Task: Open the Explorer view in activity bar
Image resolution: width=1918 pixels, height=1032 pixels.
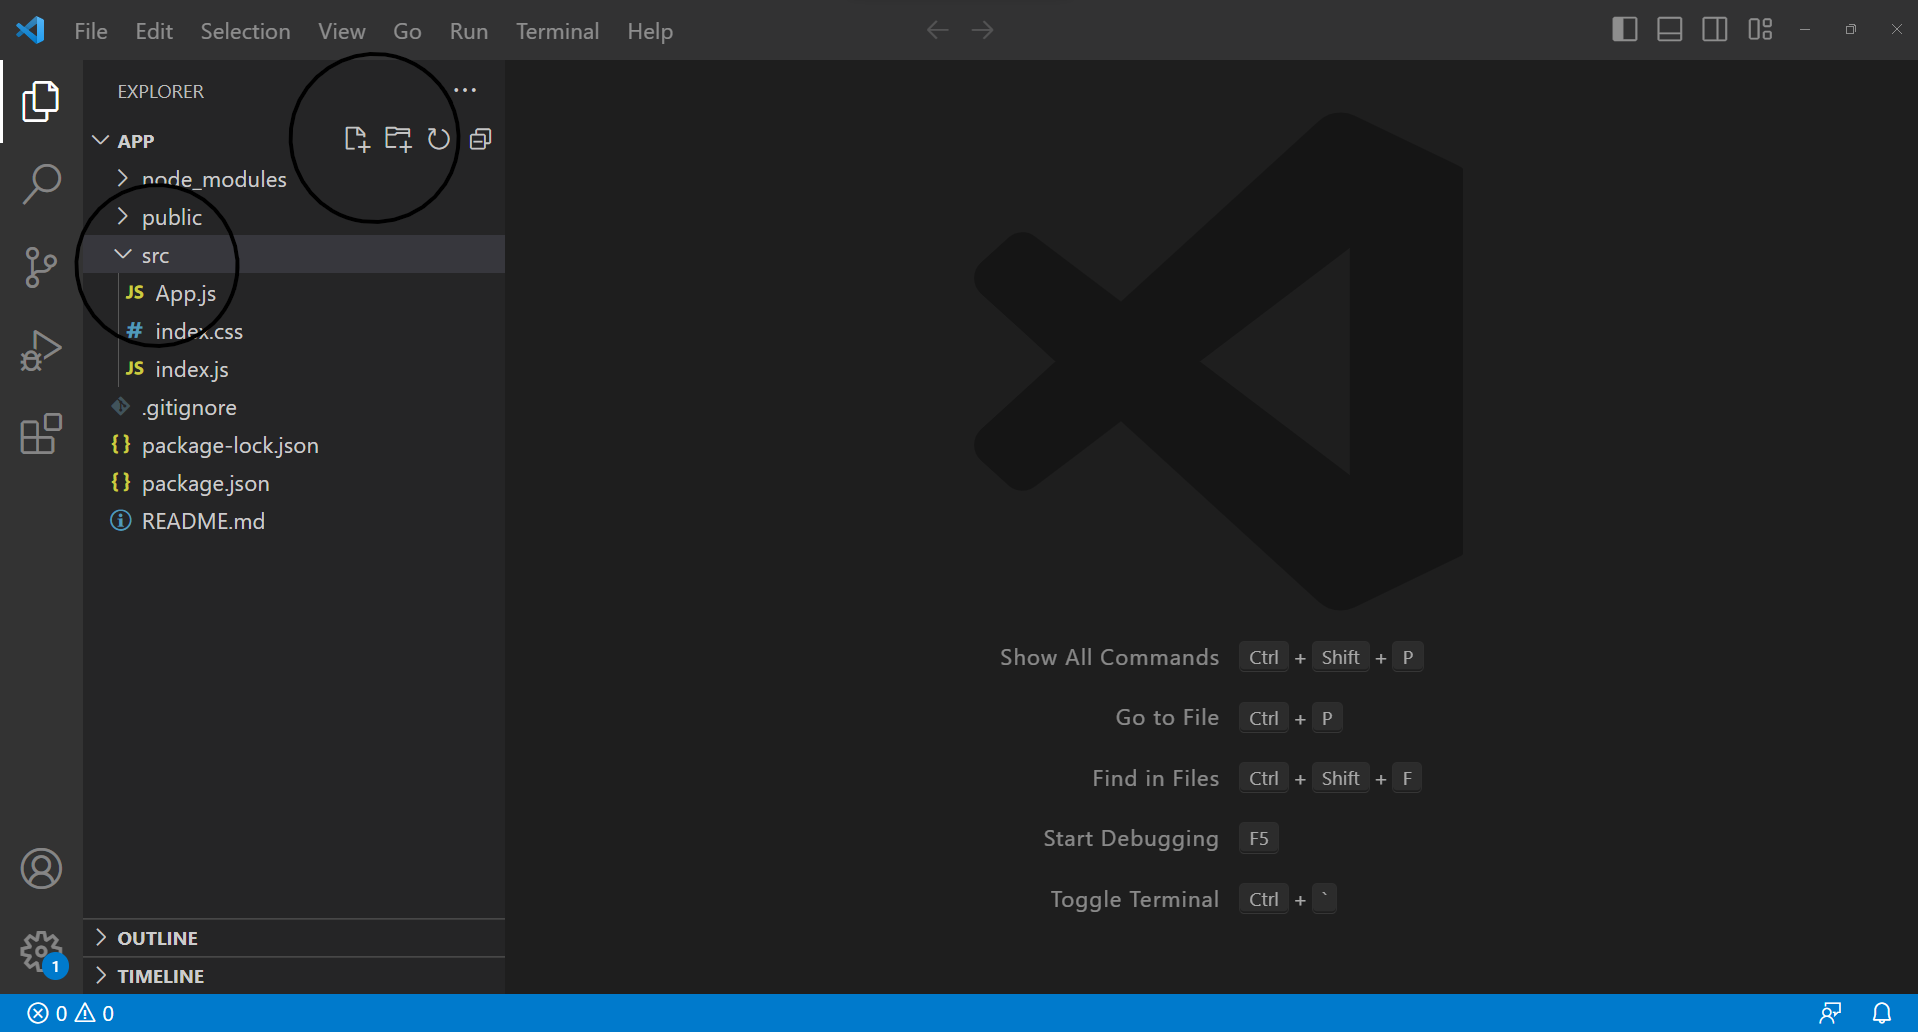Action: tap(41, 101)
